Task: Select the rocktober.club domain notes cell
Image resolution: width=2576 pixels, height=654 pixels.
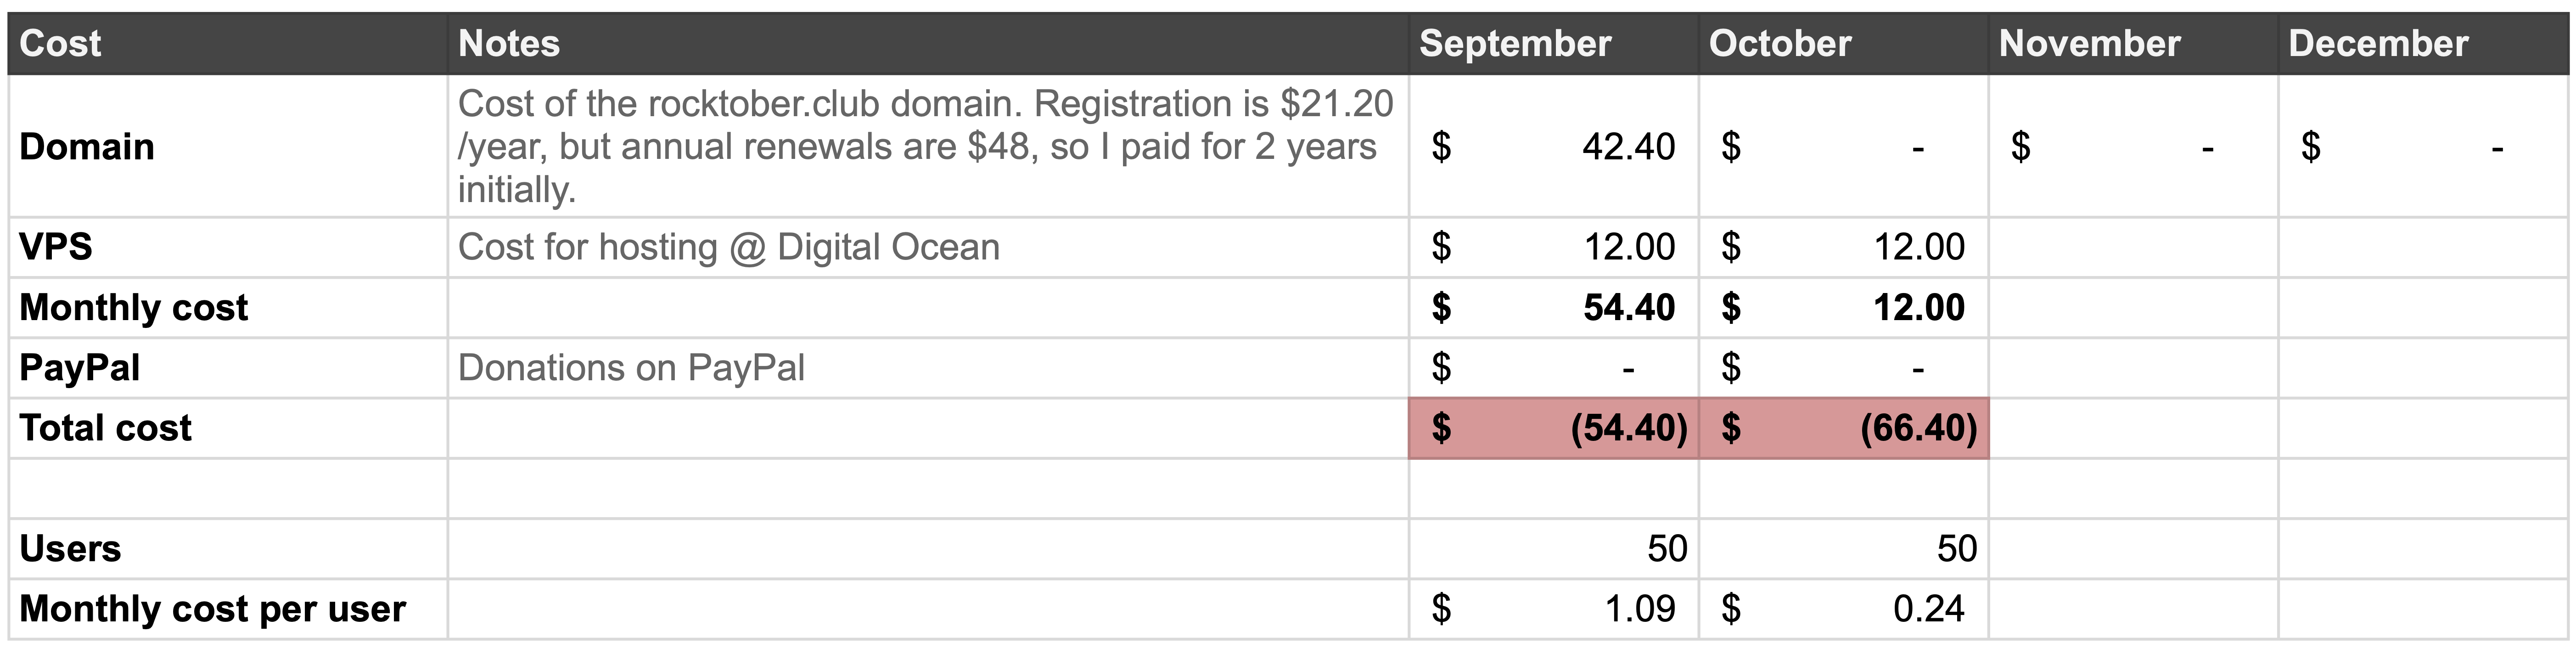Action: 928,147
